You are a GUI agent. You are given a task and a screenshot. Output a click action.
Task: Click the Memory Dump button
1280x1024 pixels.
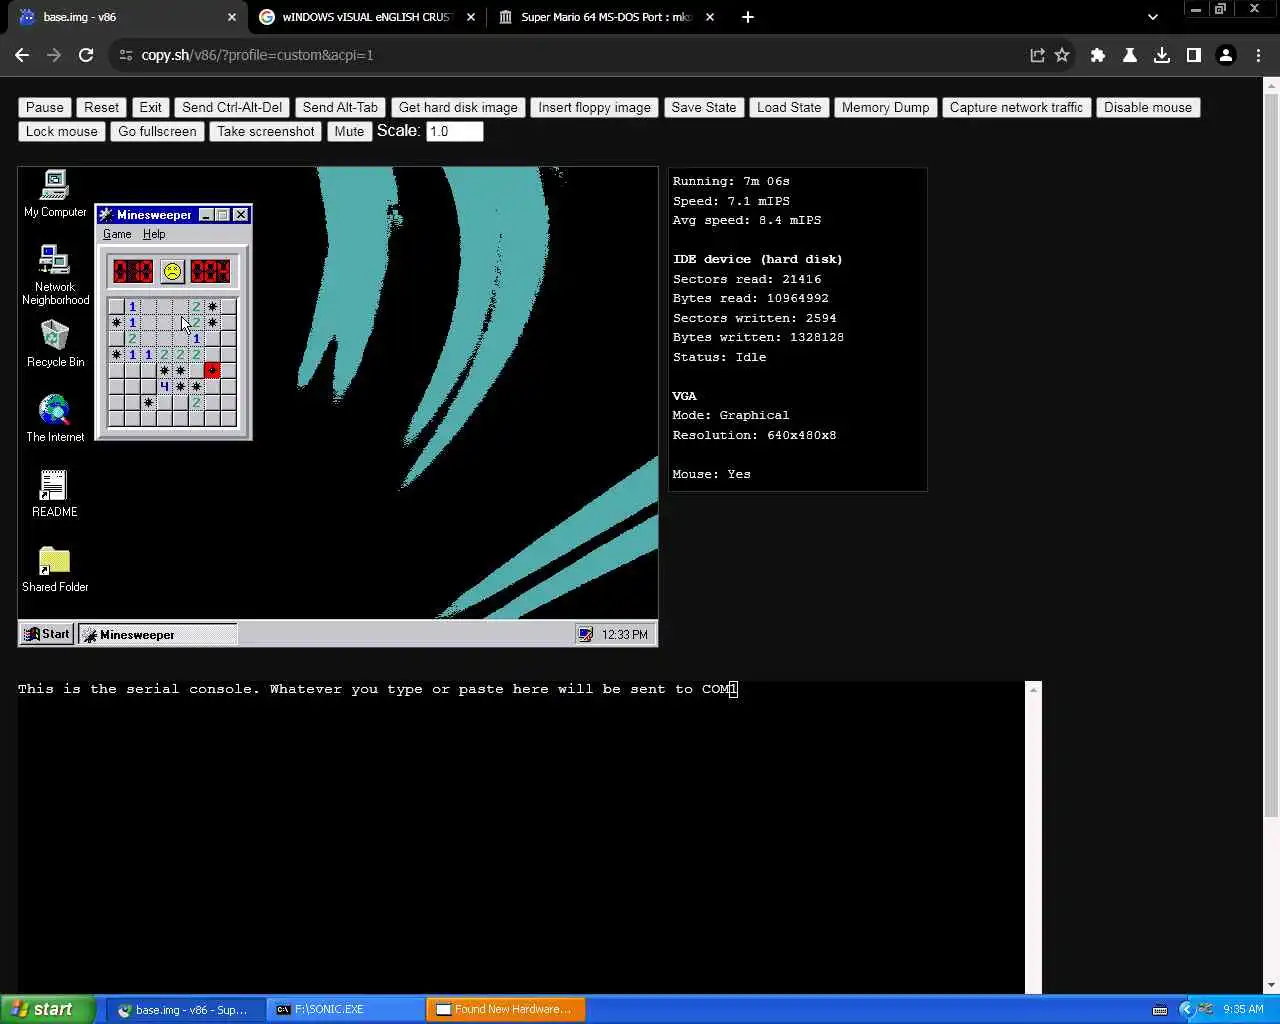click(x=885, y=107)
